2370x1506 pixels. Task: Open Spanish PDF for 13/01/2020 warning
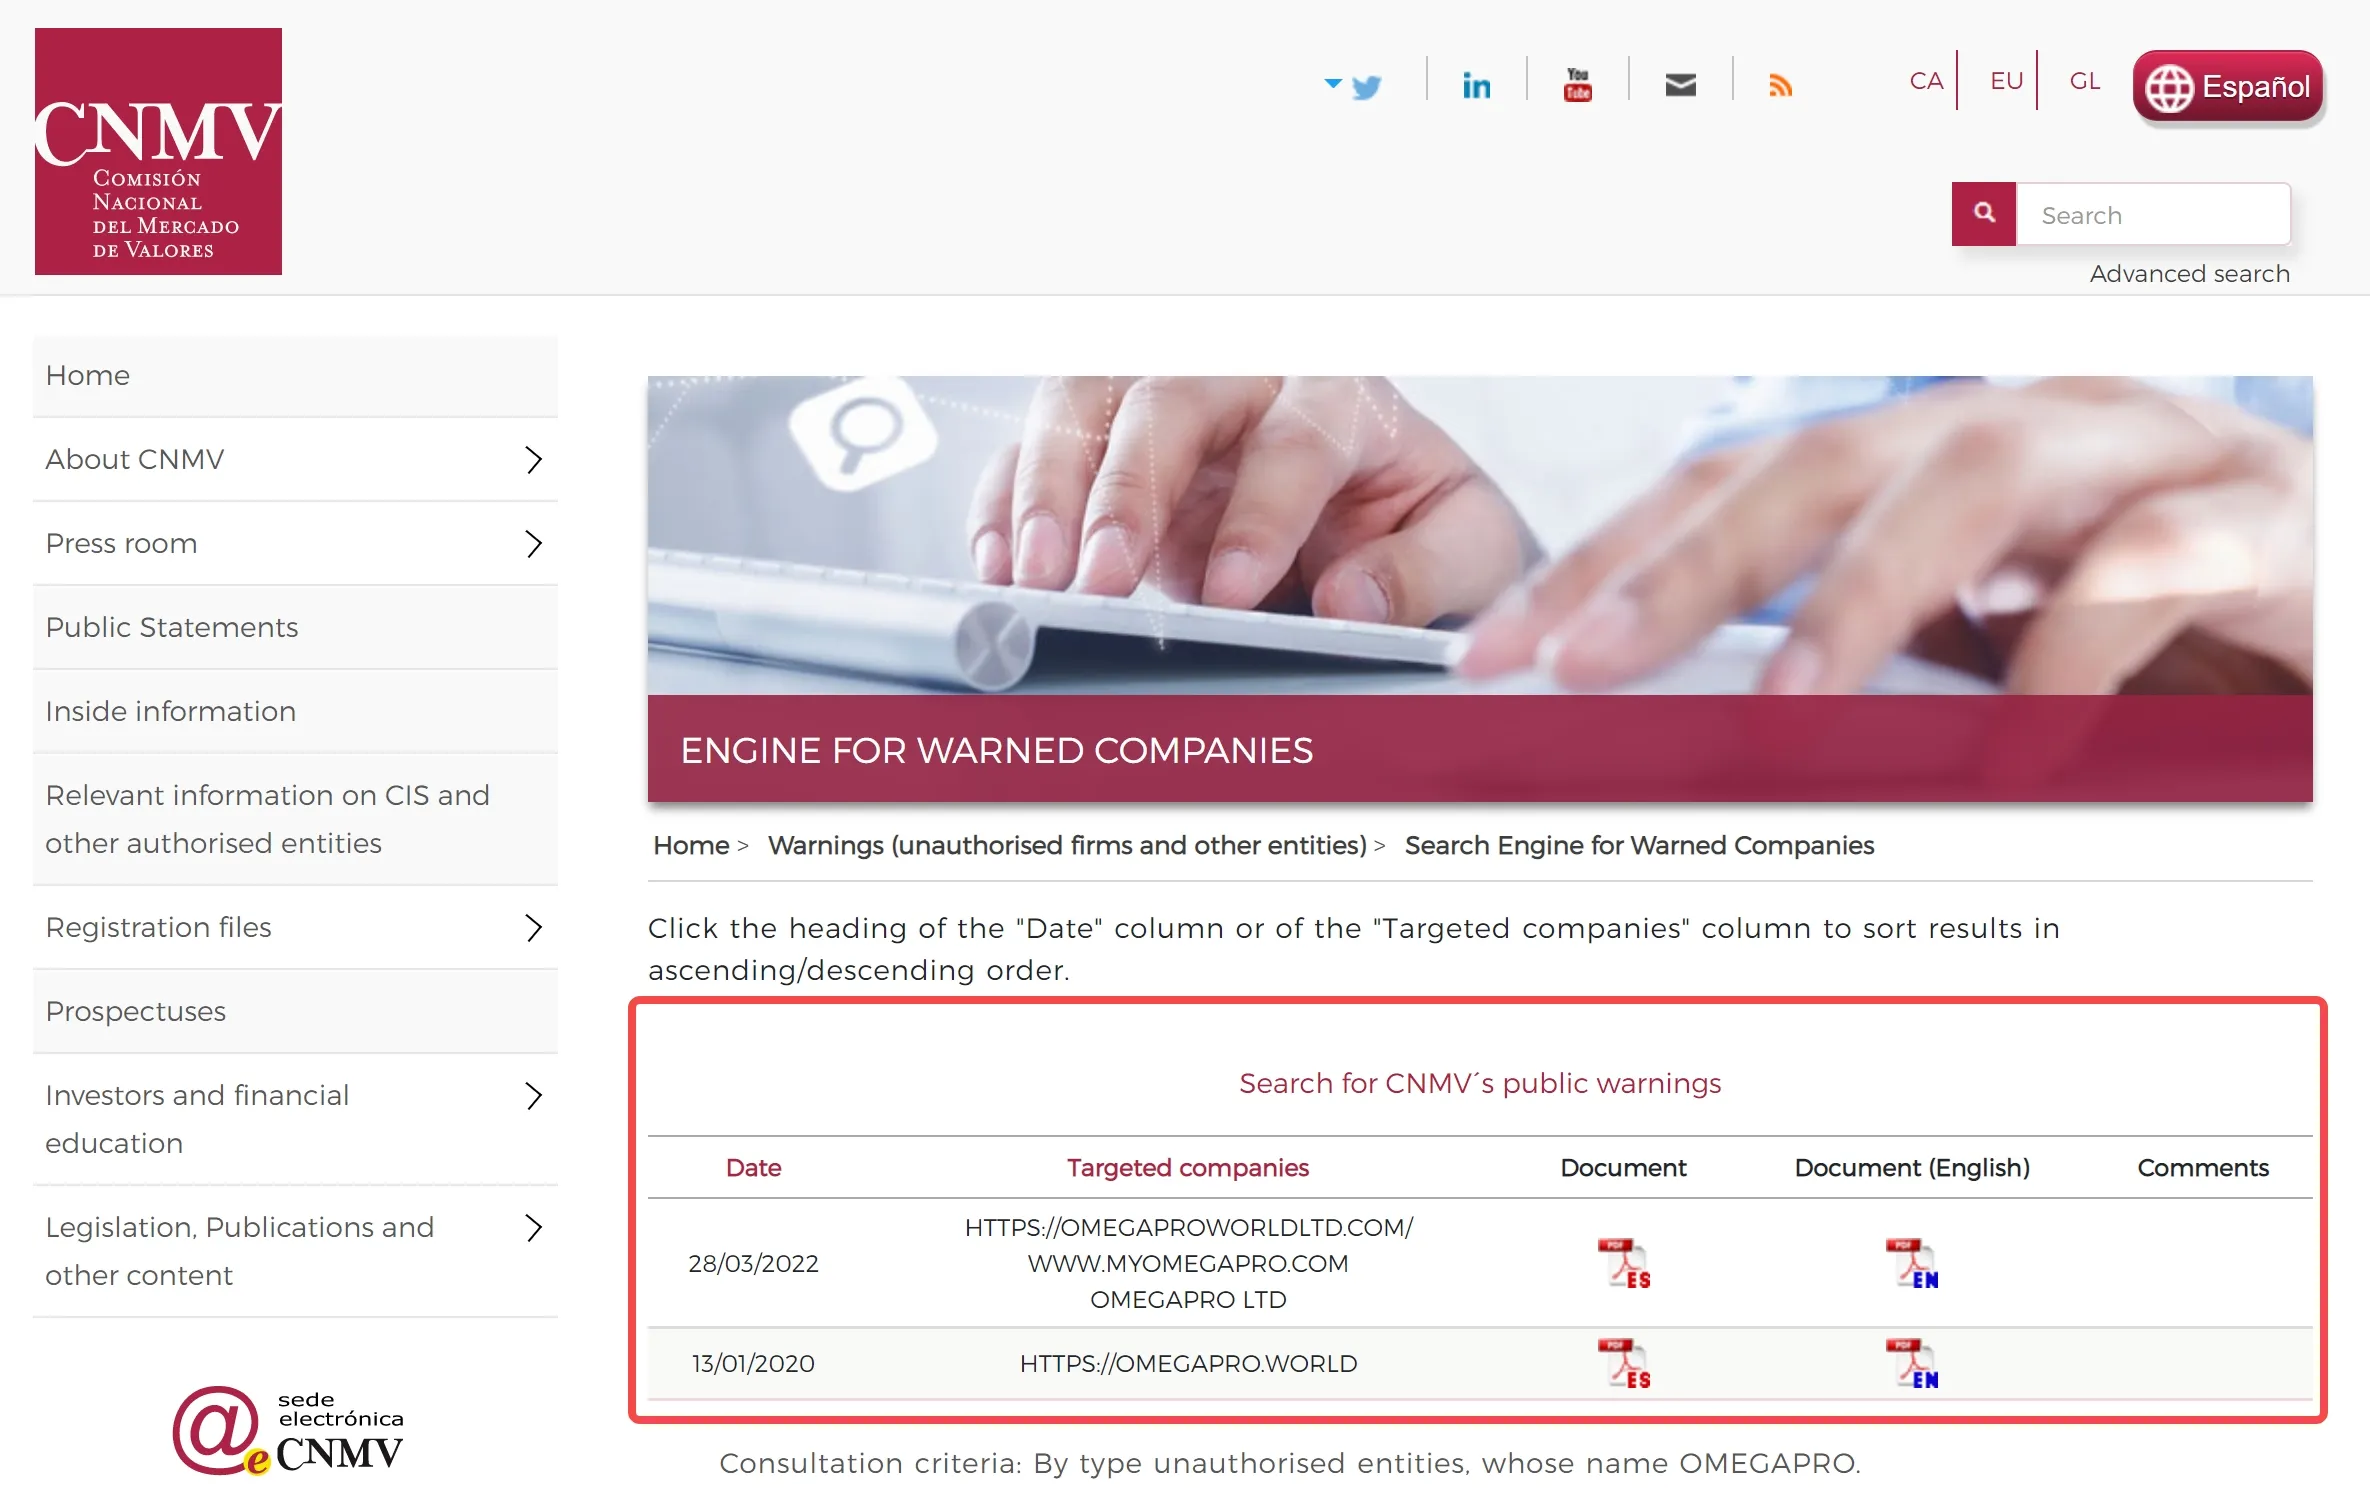1624,1363
